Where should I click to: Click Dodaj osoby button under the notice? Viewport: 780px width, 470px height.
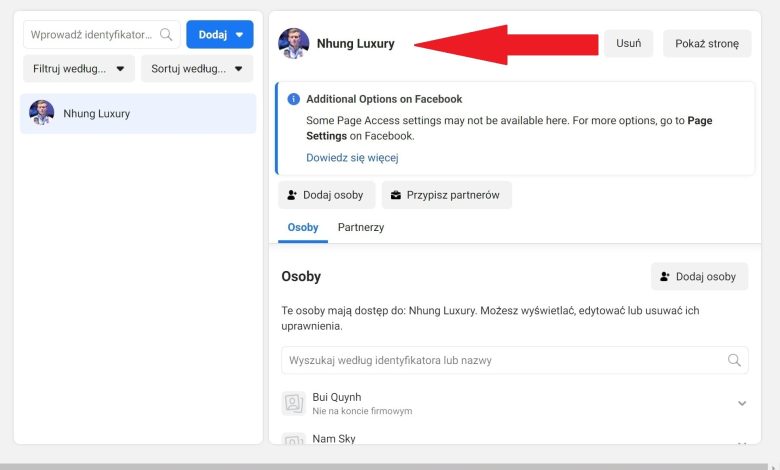[x=326, y=195]
